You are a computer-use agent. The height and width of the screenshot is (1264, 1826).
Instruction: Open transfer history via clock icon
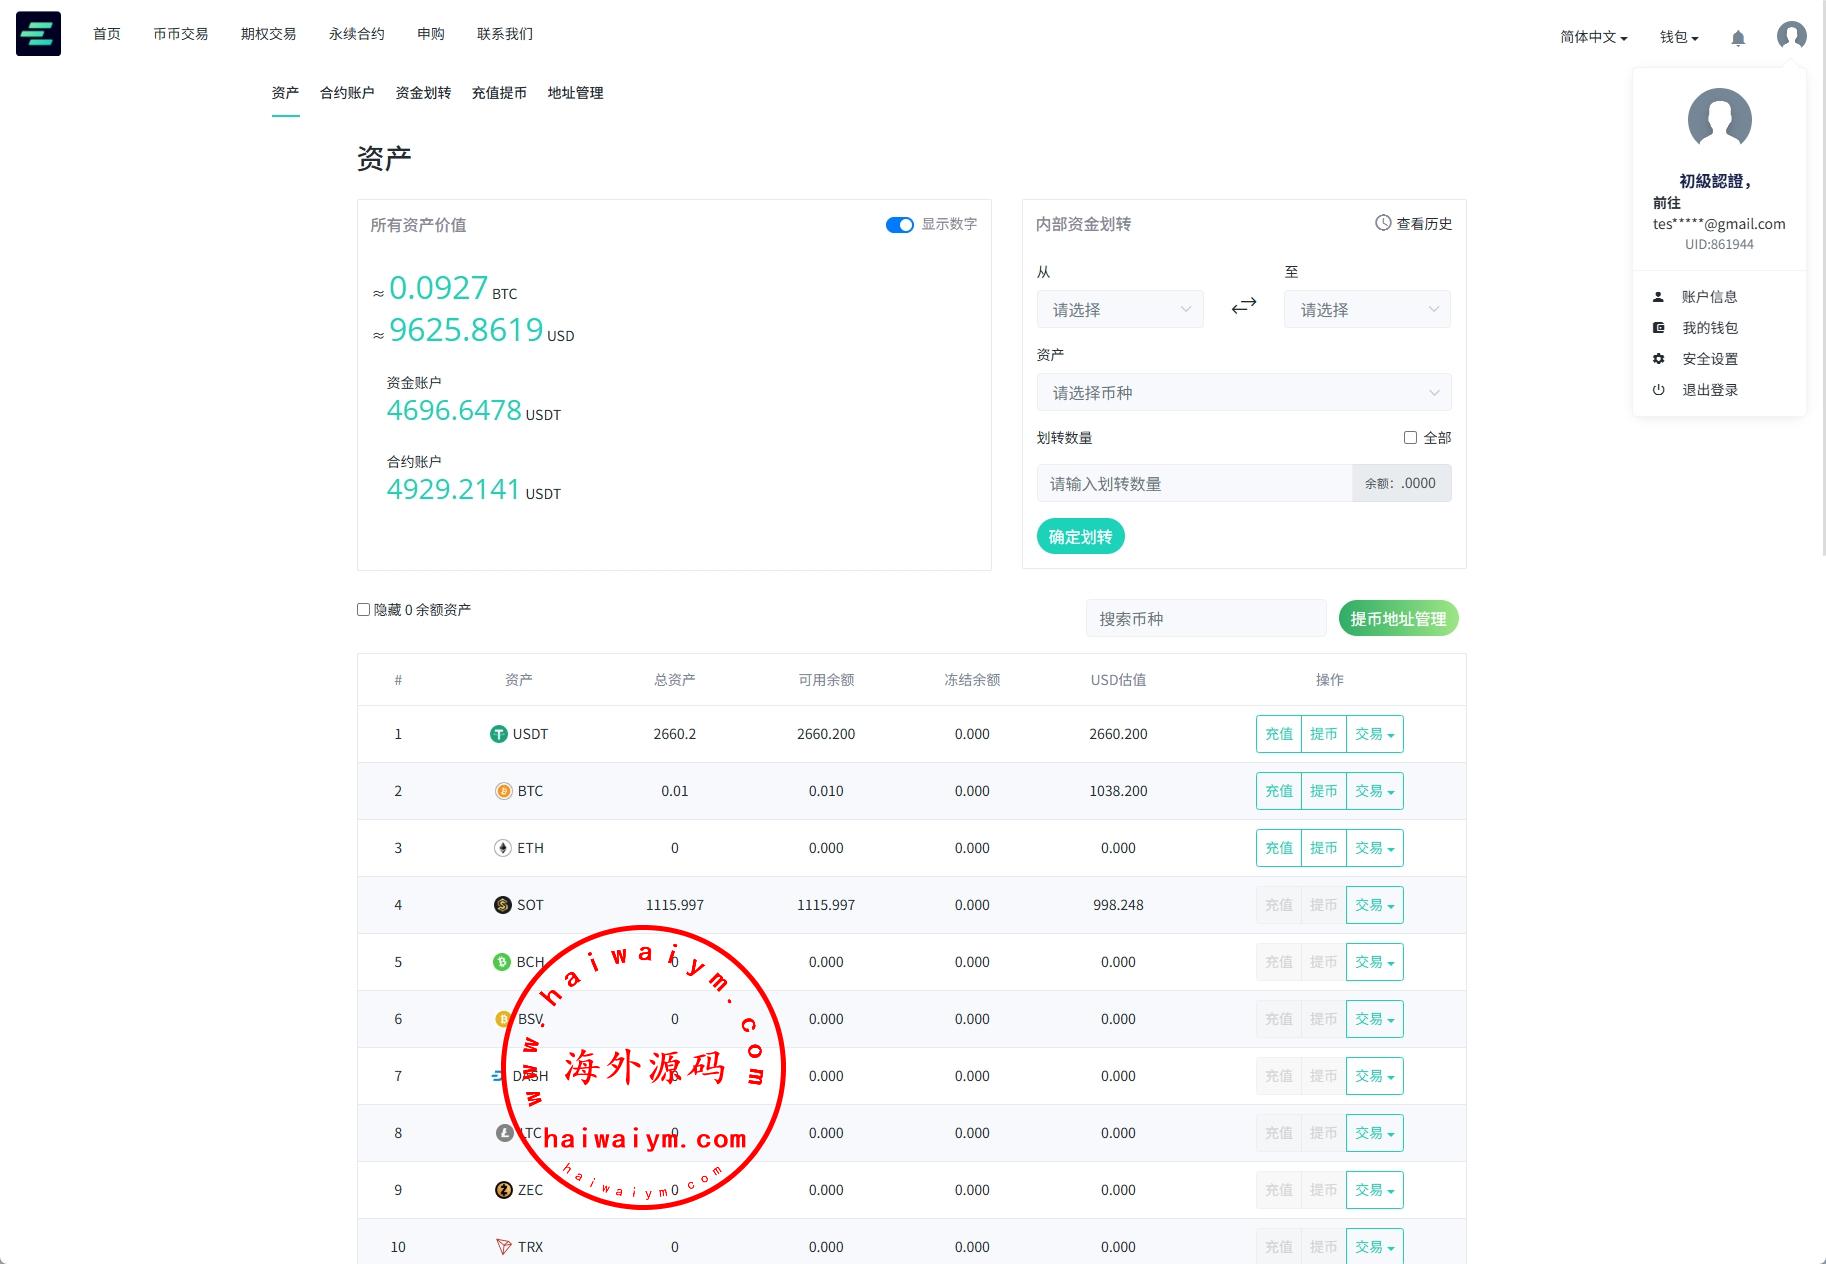(1383, 223)
